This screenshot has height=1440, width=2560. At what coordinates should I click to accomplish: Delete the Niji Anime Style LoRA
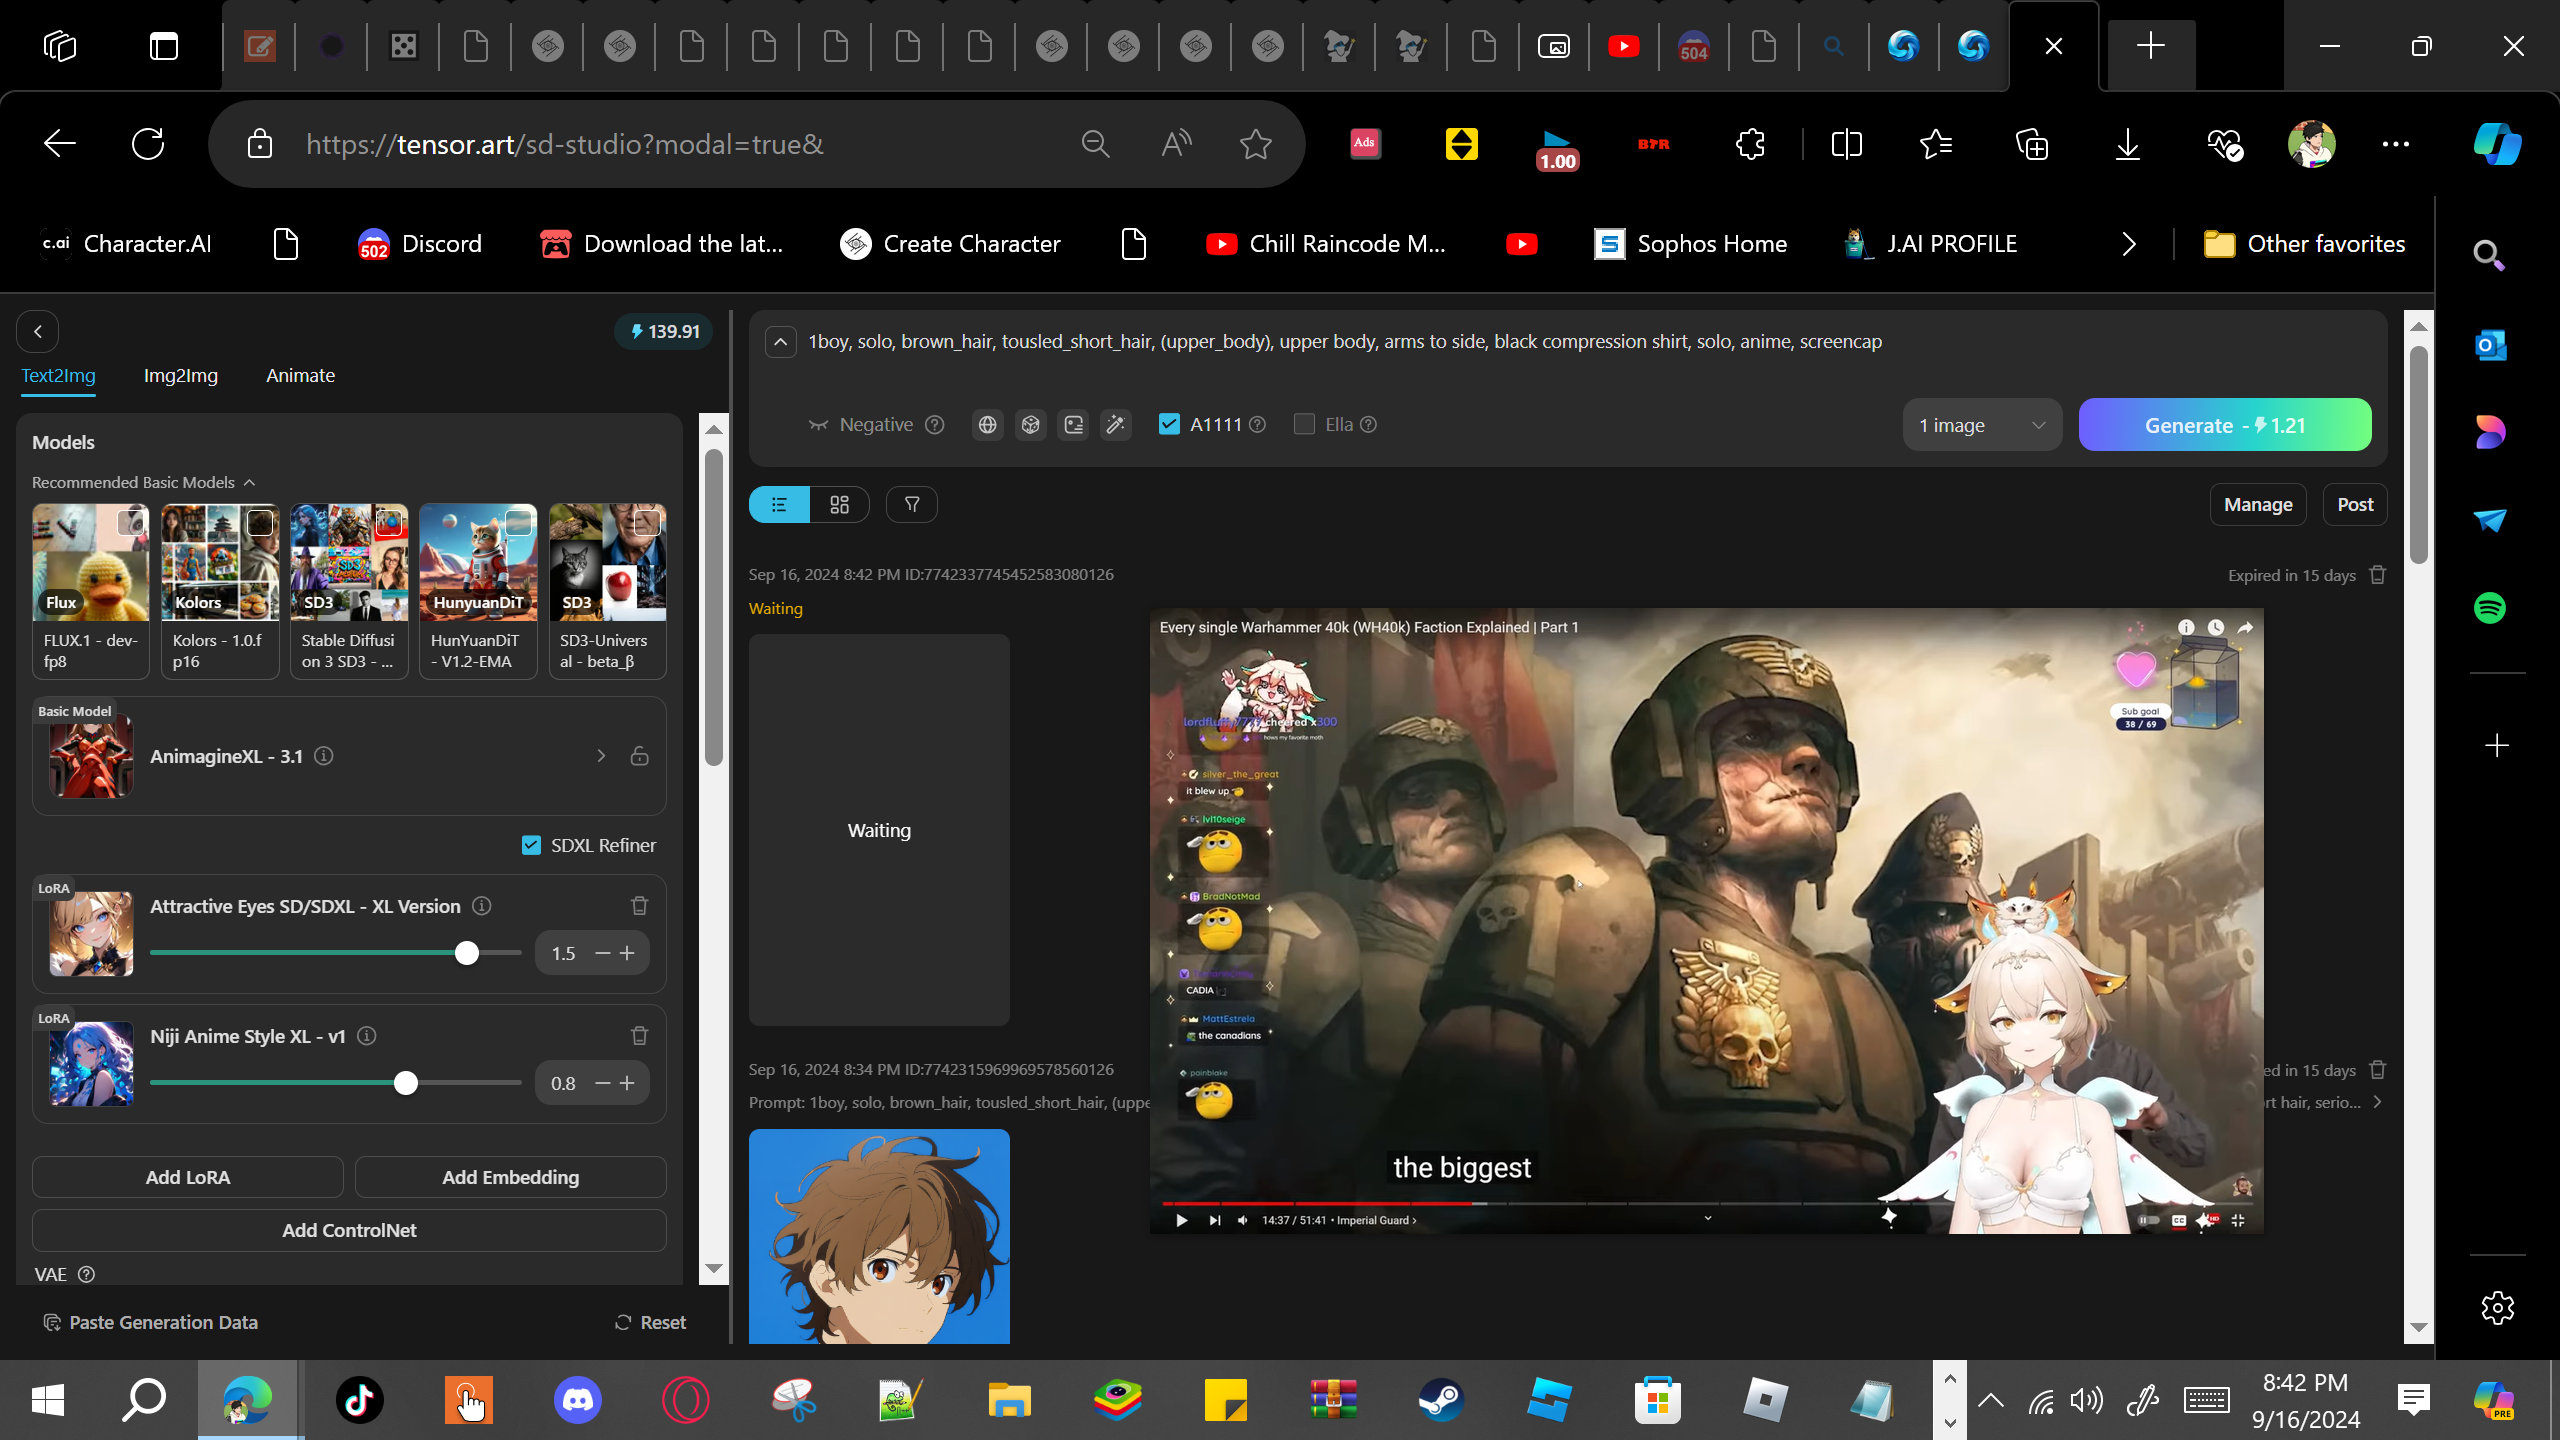pyautogui.click(x=640, y=1036)
